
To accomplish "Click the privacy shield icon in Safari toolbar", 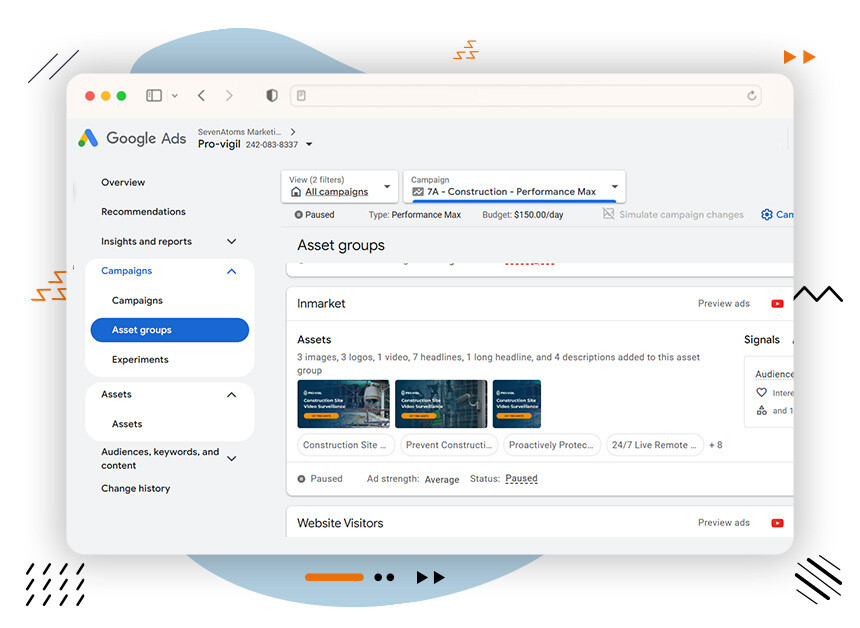I will click(271, 95).
